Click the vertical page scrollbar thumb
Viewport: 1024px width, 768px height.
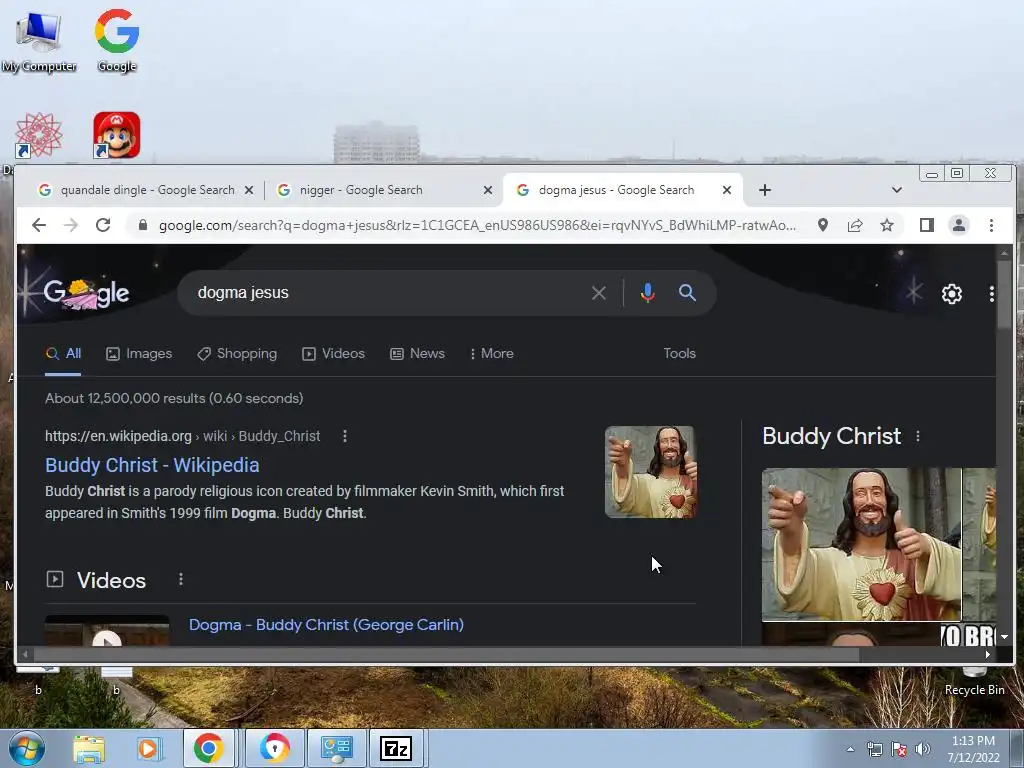point(1004,294)
